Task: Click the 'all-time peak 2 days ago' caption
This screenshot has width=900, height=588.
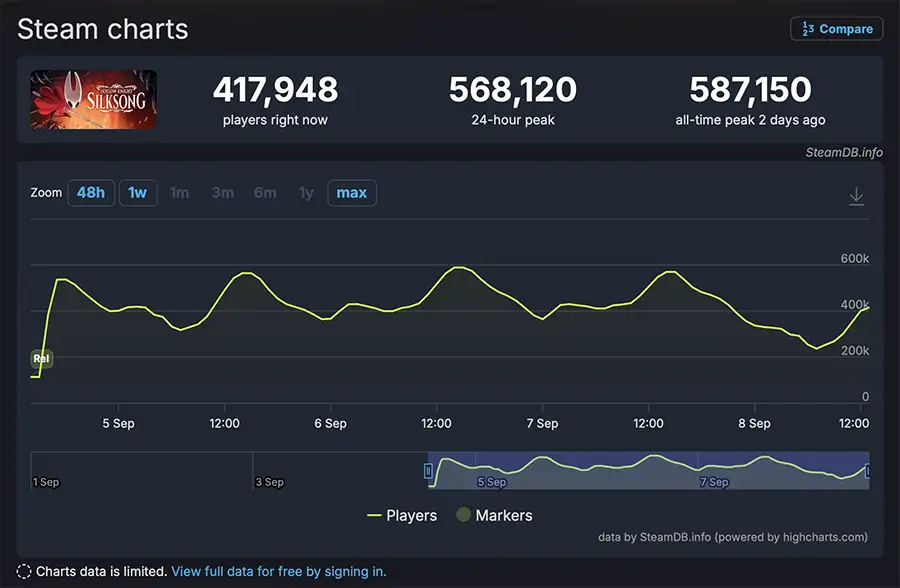Action: coord(751,120)
